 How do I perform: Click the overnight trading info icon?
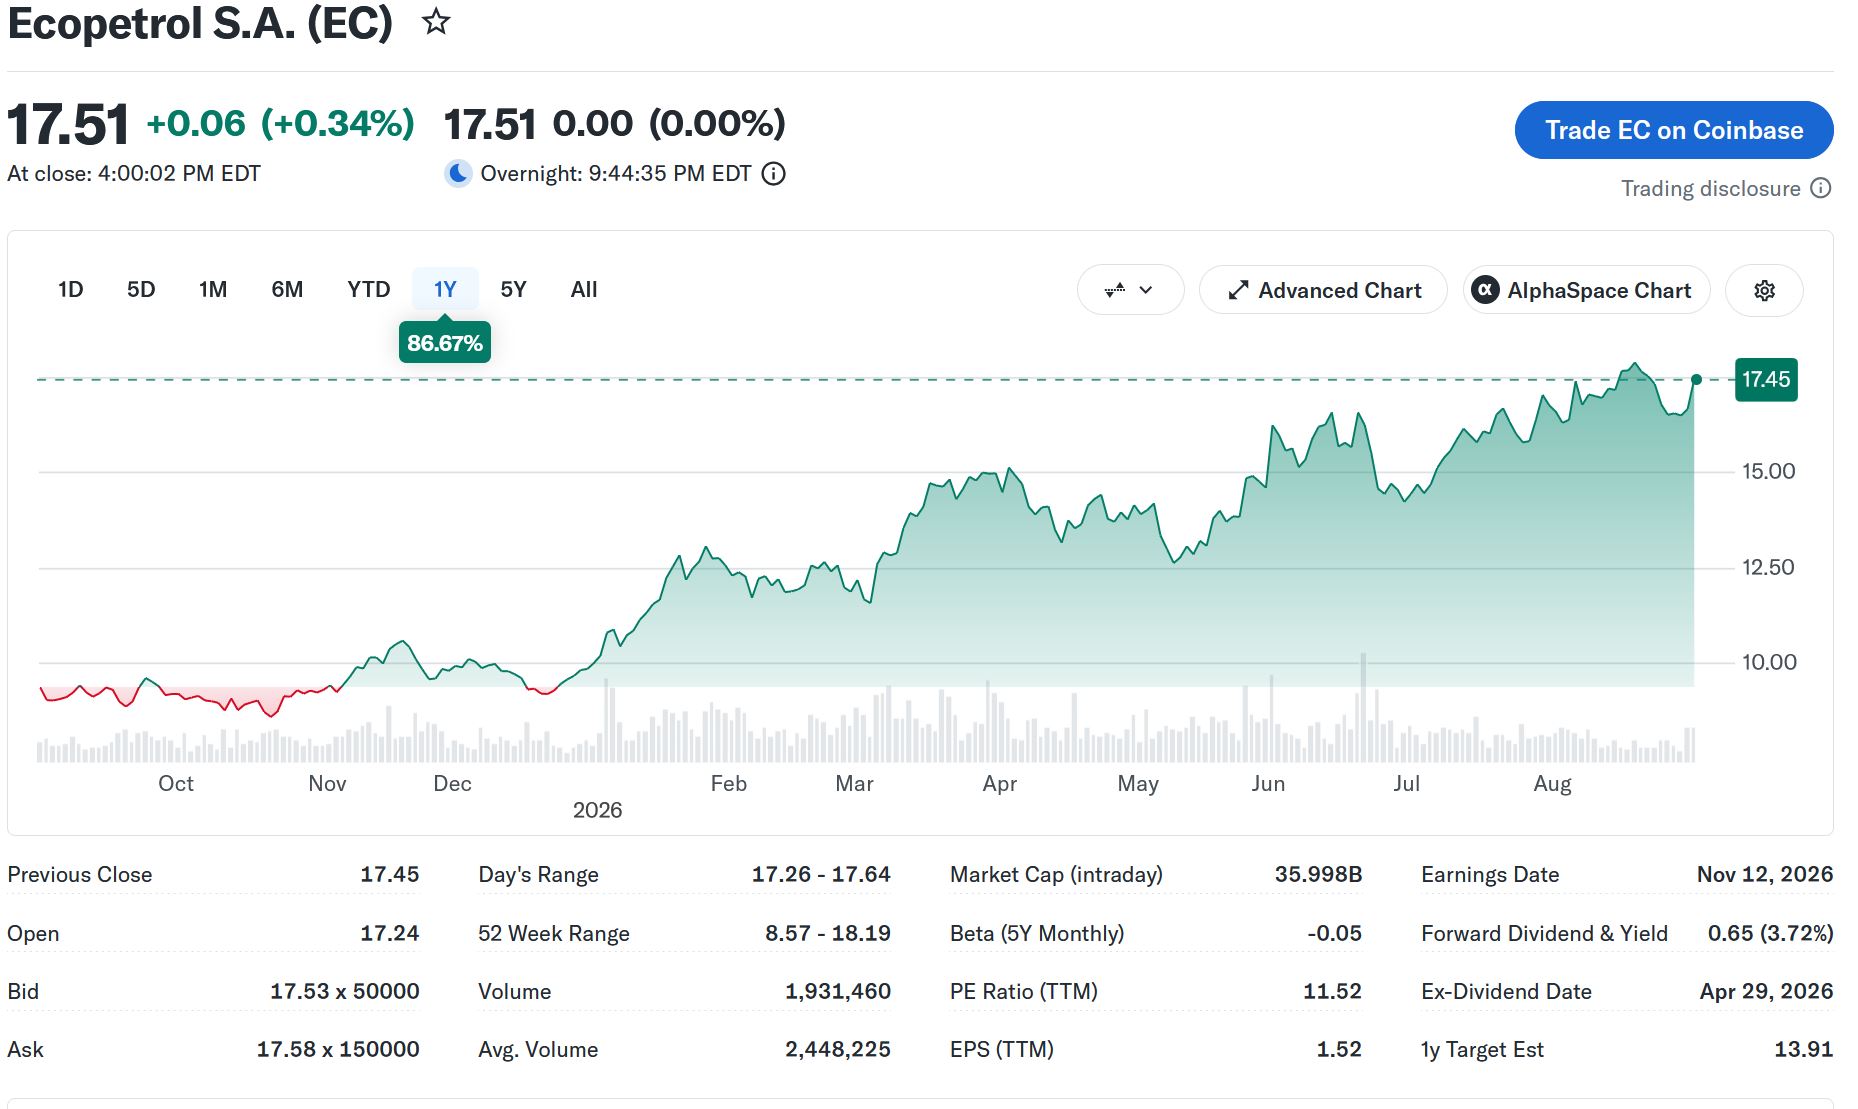(x=774, y=174)
